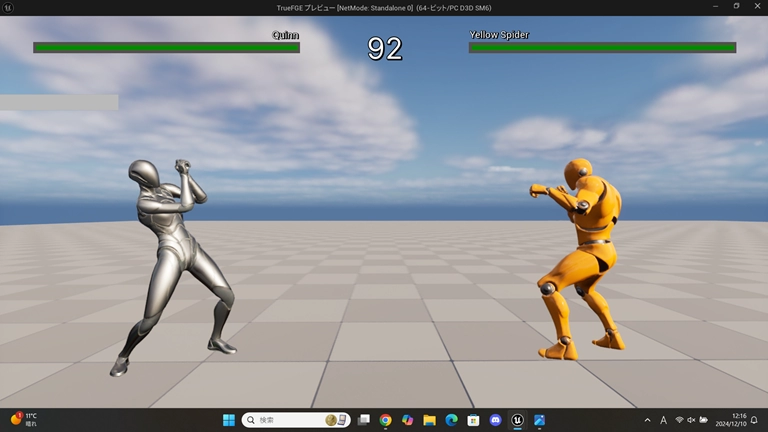Open the Windows Start menu
Viewport: 768px width, 432px height.
click(229, 420)
